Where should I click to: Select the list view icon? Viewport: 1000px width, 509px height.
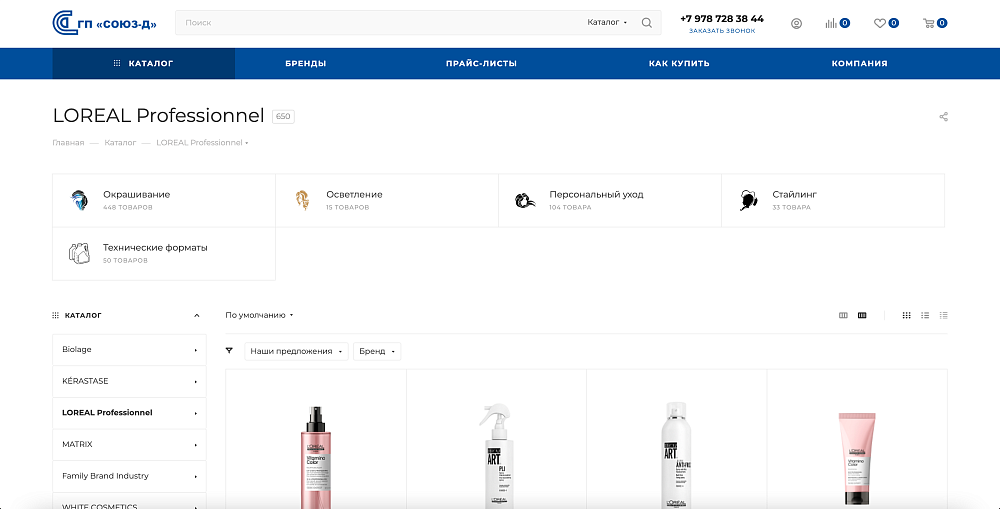click(925, 315)
